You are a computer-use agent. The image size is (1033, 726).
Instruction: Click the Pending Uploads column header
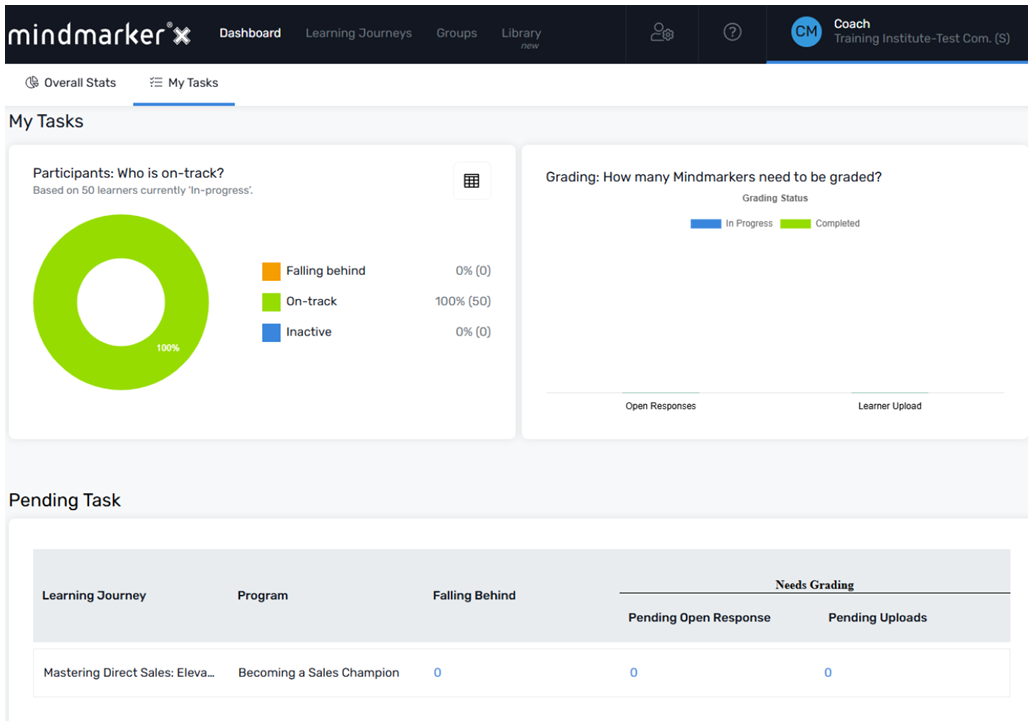click(878, 617)
